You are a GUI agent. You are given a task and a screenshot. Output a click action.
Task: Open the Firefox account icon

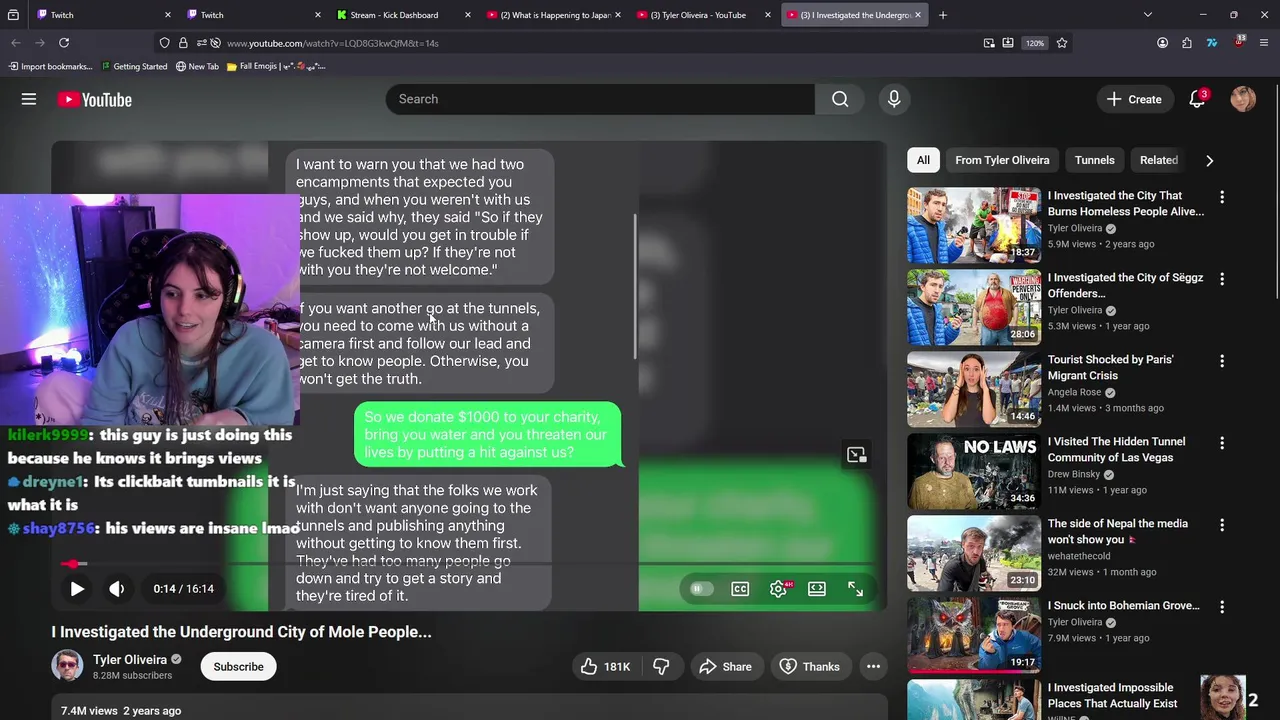tap(1162, 43)
